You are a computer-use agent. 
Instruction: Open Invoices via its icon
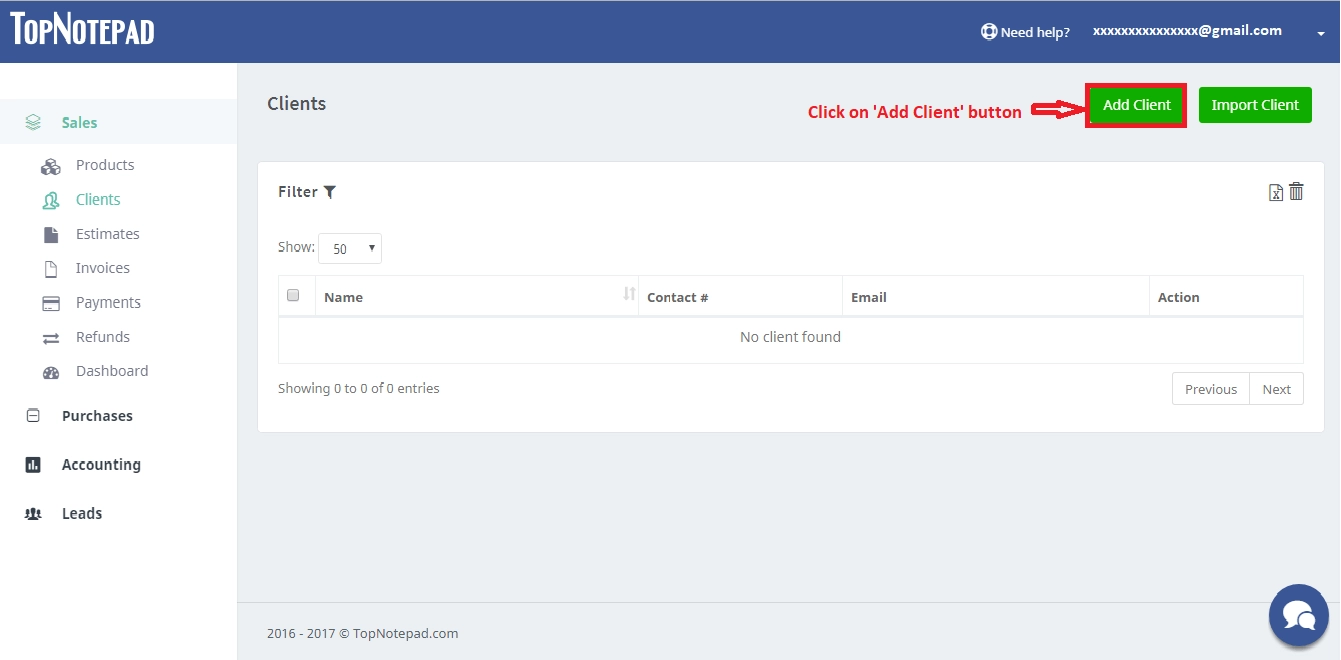51,268
